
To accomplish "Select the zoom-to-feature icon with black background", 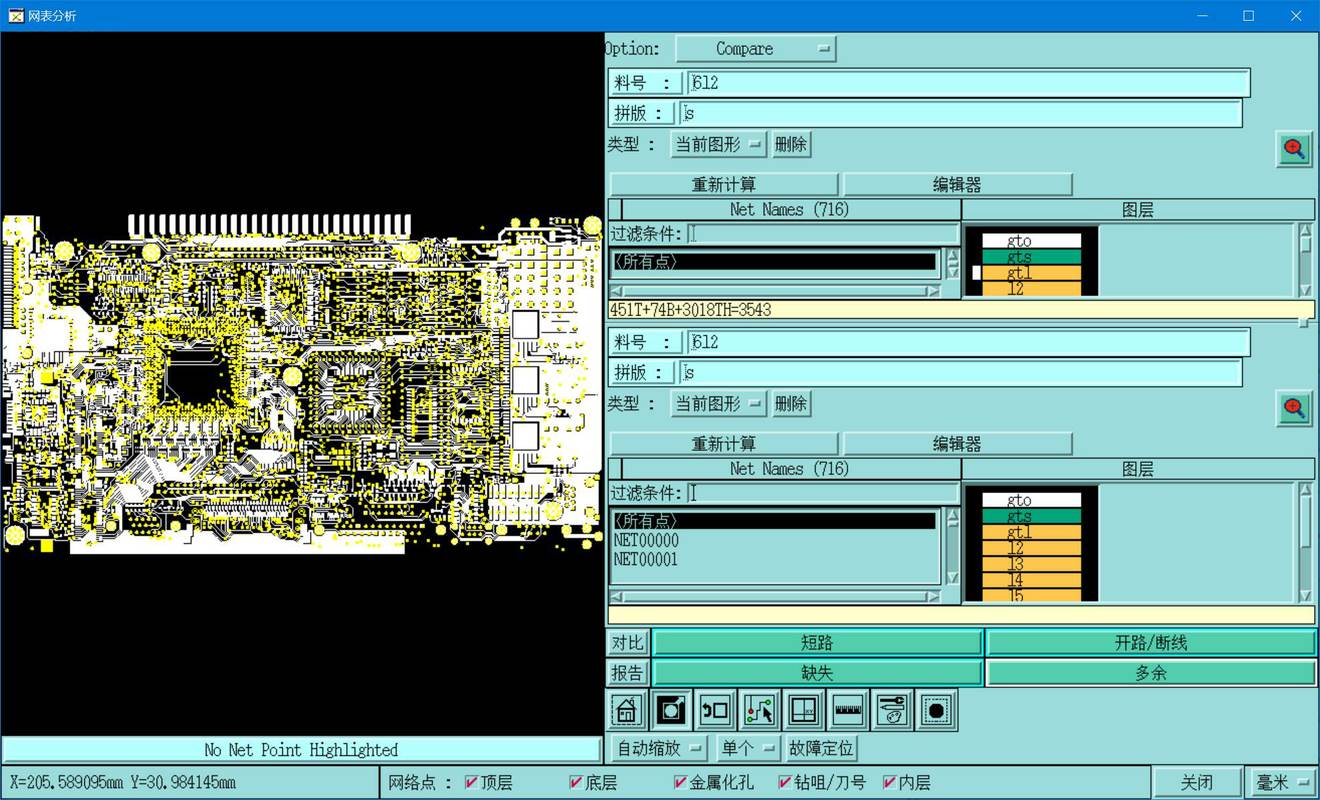I will pyautogui.click(x=670, y=710).
